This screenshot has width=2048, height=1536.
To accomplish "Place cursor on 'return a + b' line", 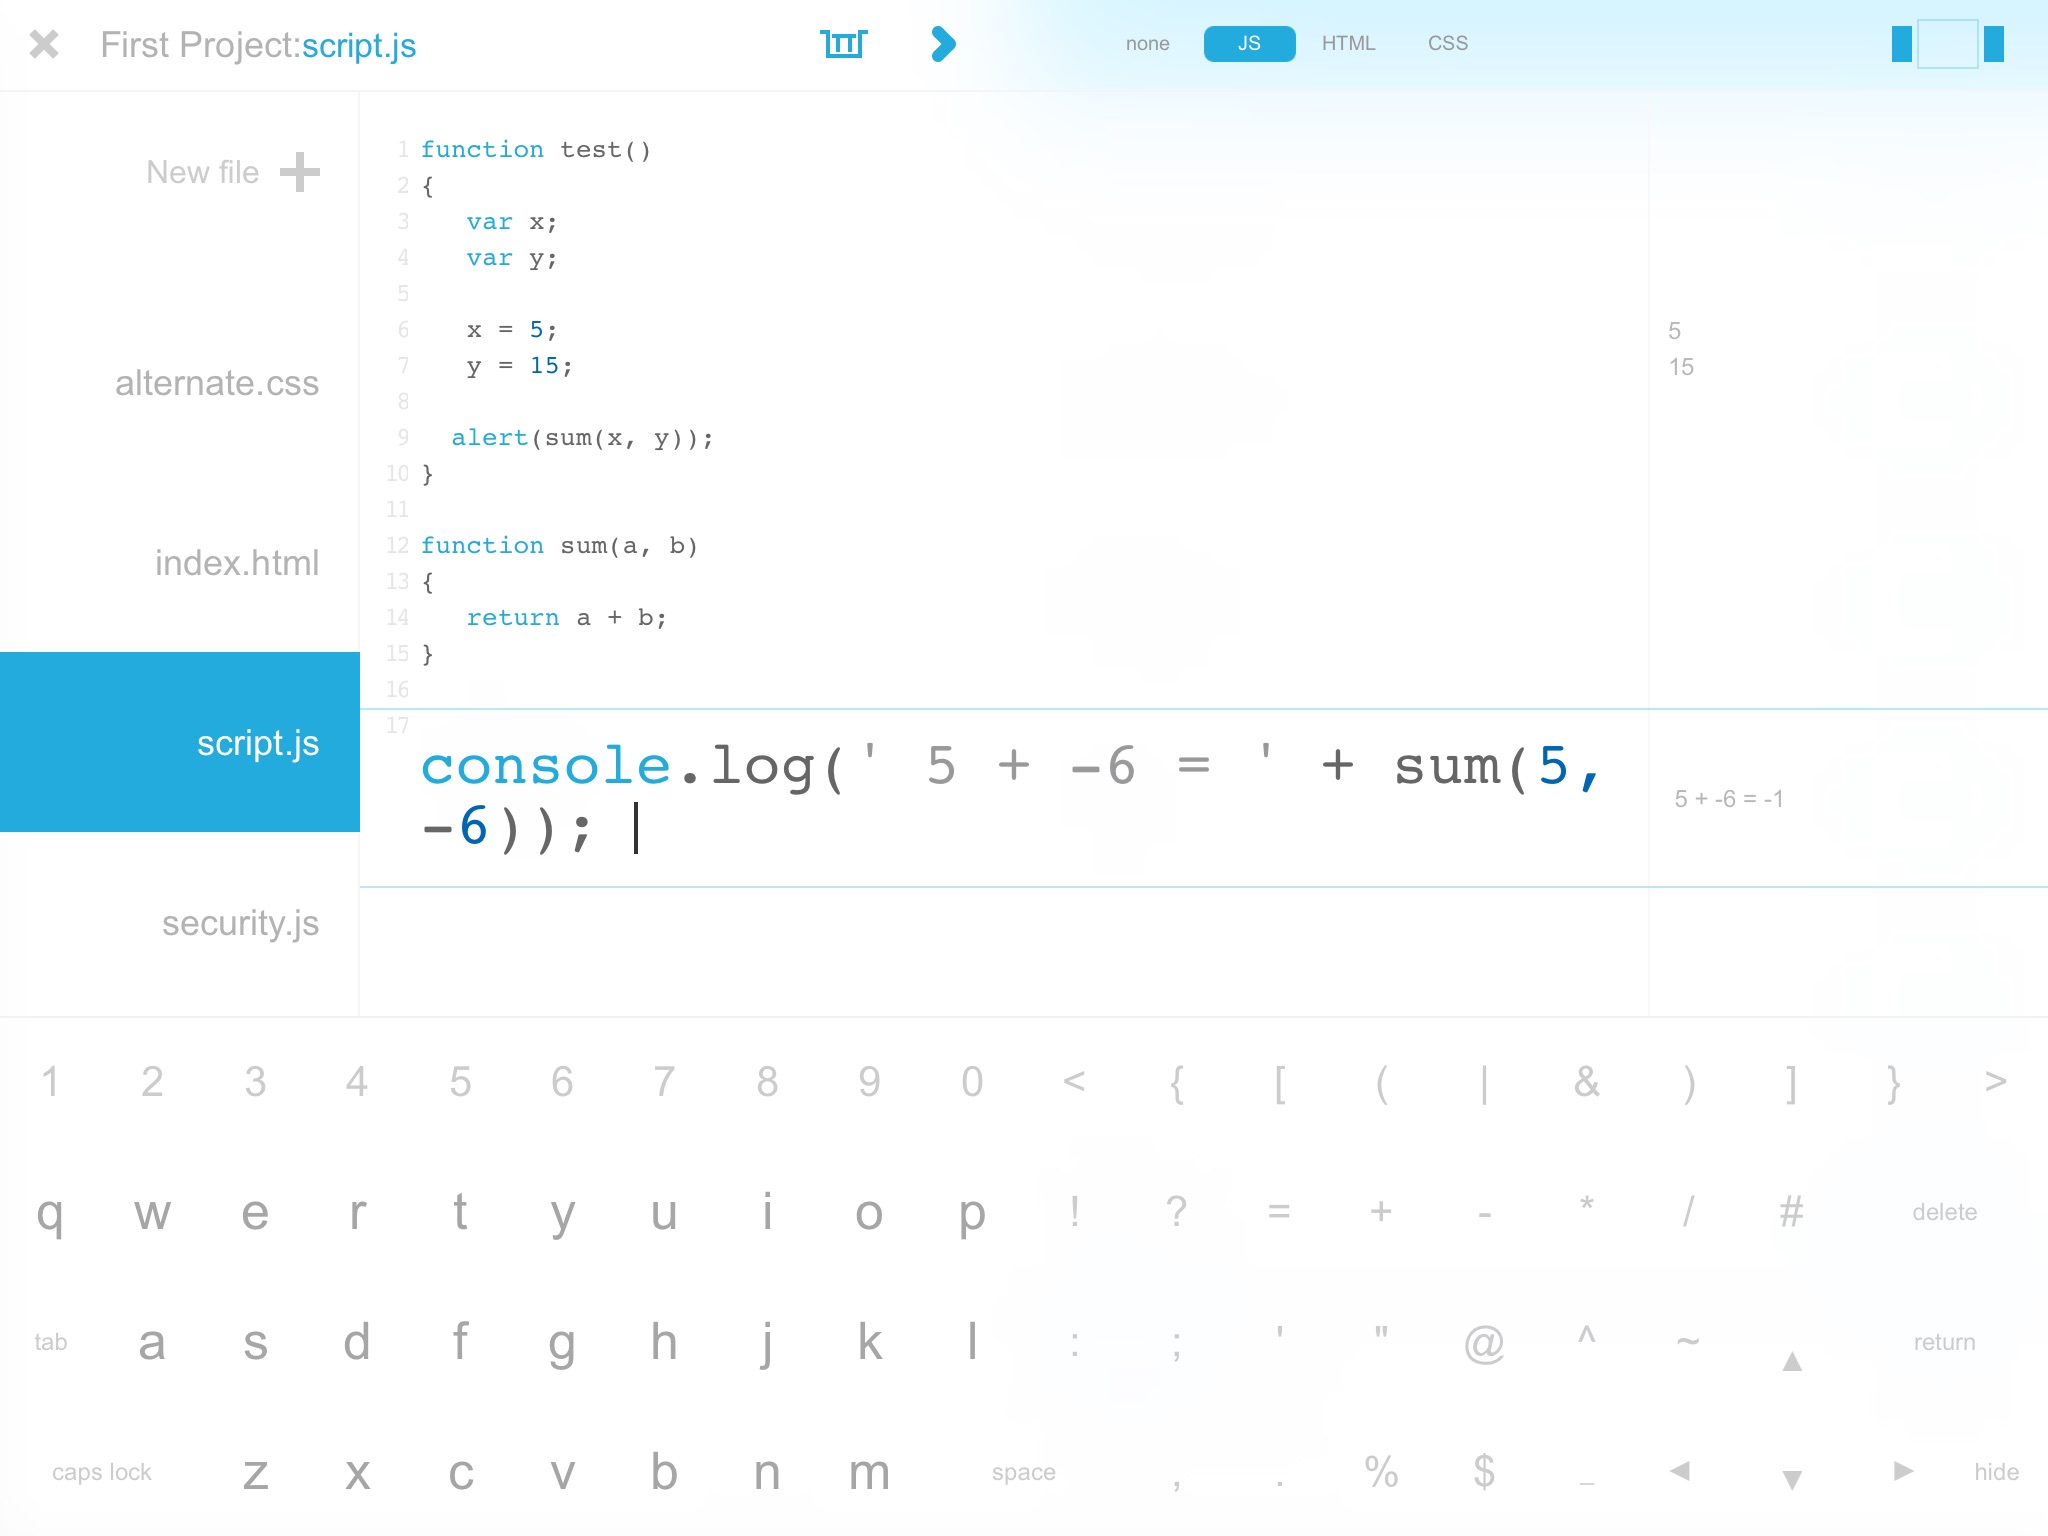I will tap(566, 618).
